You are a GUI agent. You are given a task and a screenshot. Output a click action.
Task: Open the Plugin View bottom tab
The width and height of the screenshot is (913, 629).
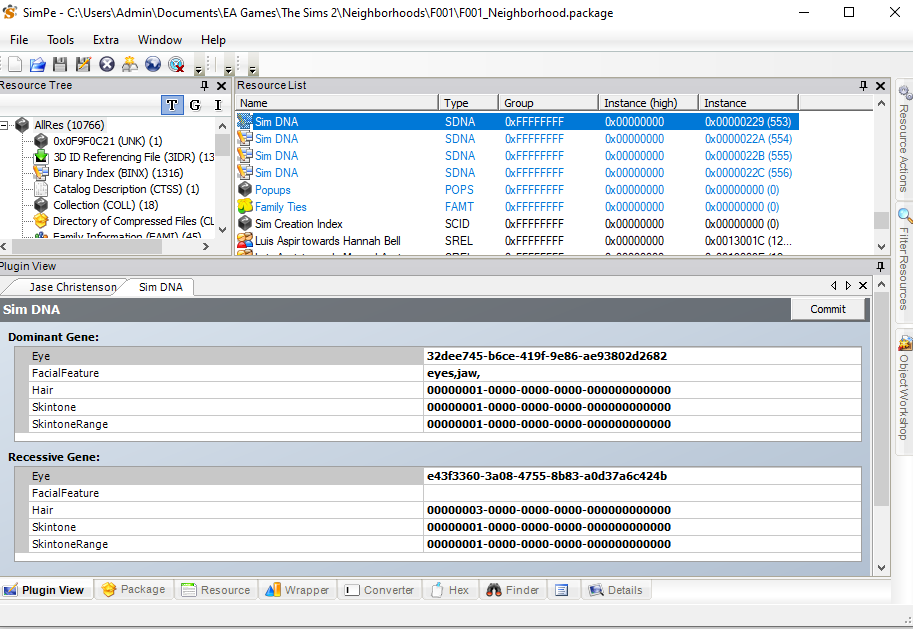tap(45, 590)
